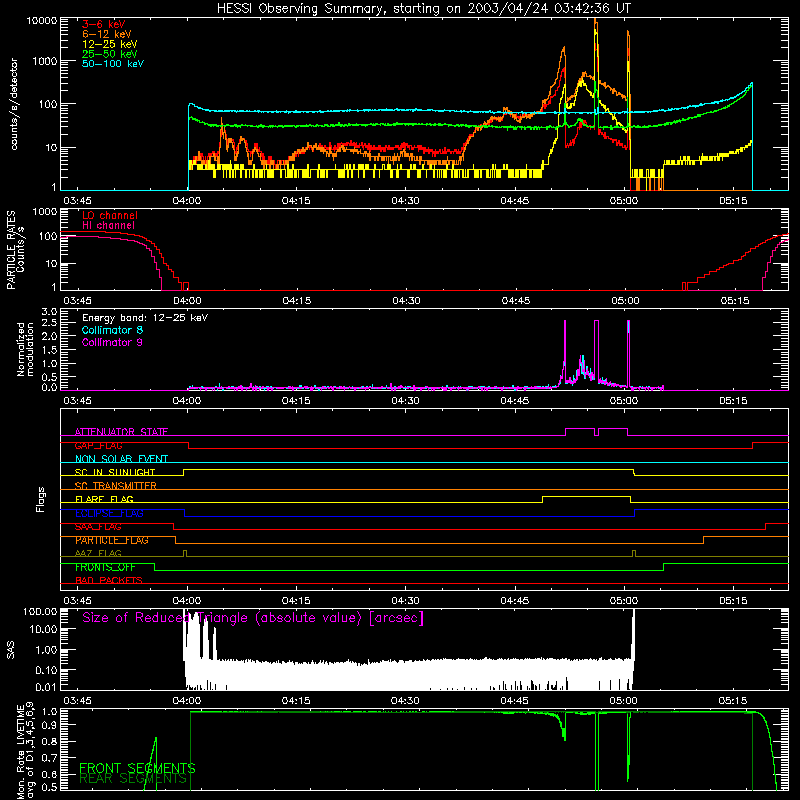Select the 6-12 keV legend label
The width and height of the screenshot is (800, 800).
(107, 34)
